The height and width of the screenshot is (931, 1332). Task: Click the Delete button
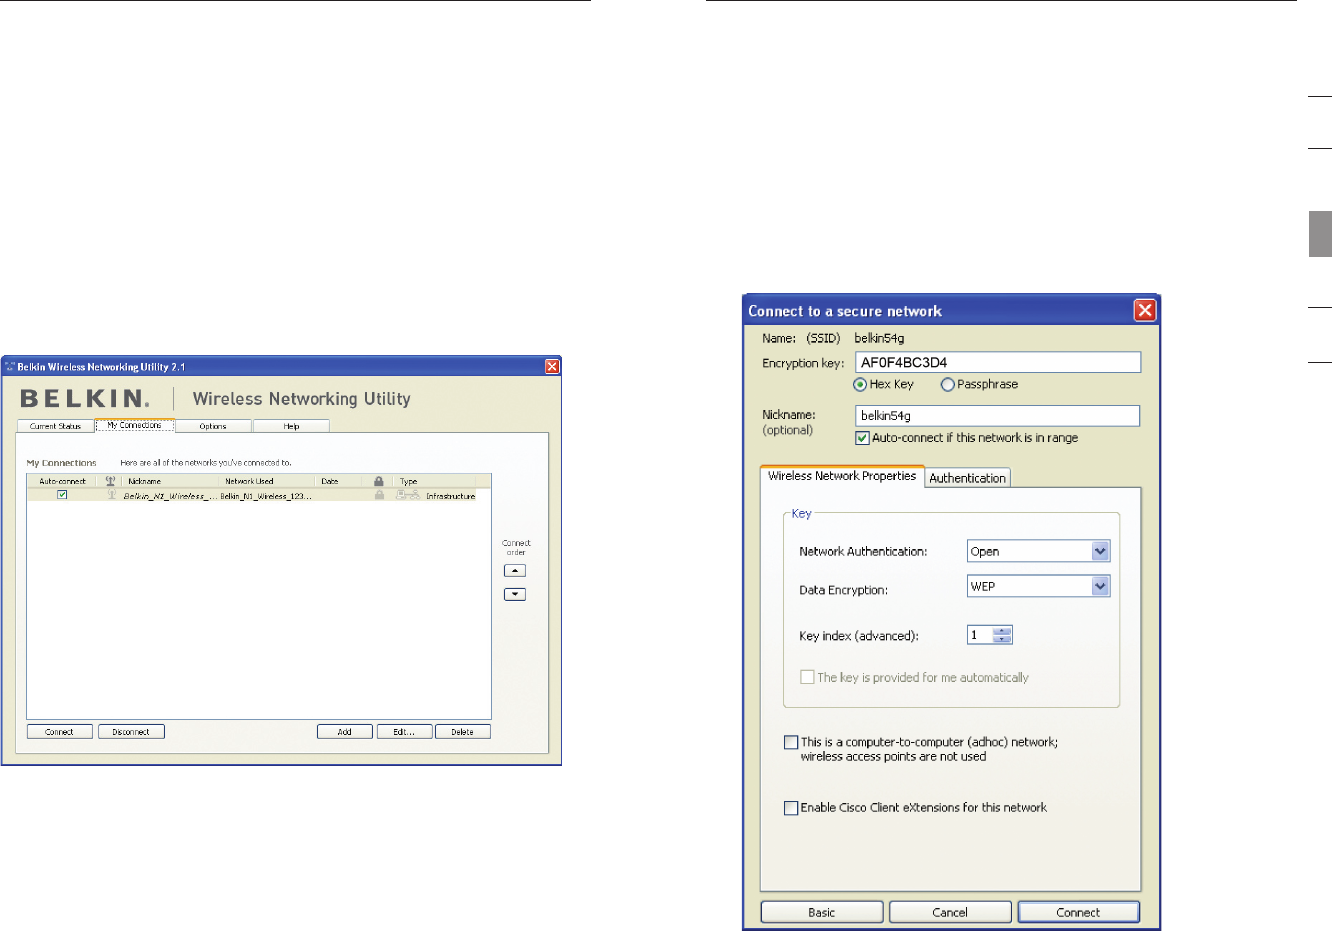pyautogui.click(x=463, y=732)
